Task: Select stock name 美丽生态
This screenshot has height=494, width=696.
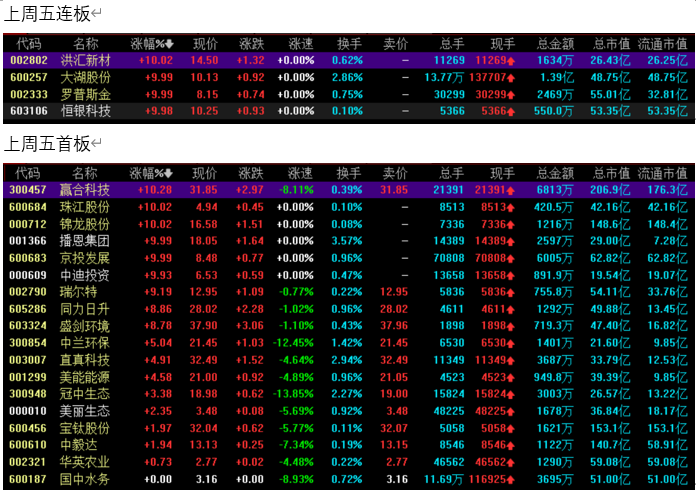Action: click(x=84, y=411)
